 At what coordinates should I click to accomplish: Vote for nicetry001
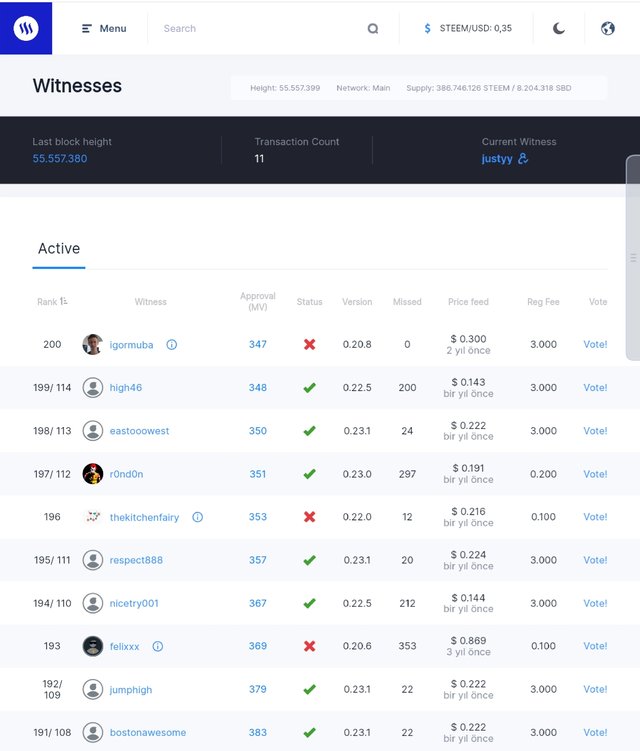595,603
